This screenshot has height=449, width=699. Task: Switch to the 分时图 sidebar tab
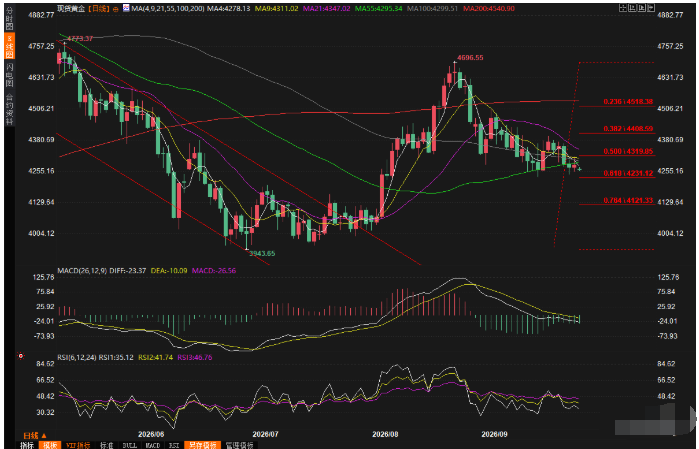pos(9,18)
